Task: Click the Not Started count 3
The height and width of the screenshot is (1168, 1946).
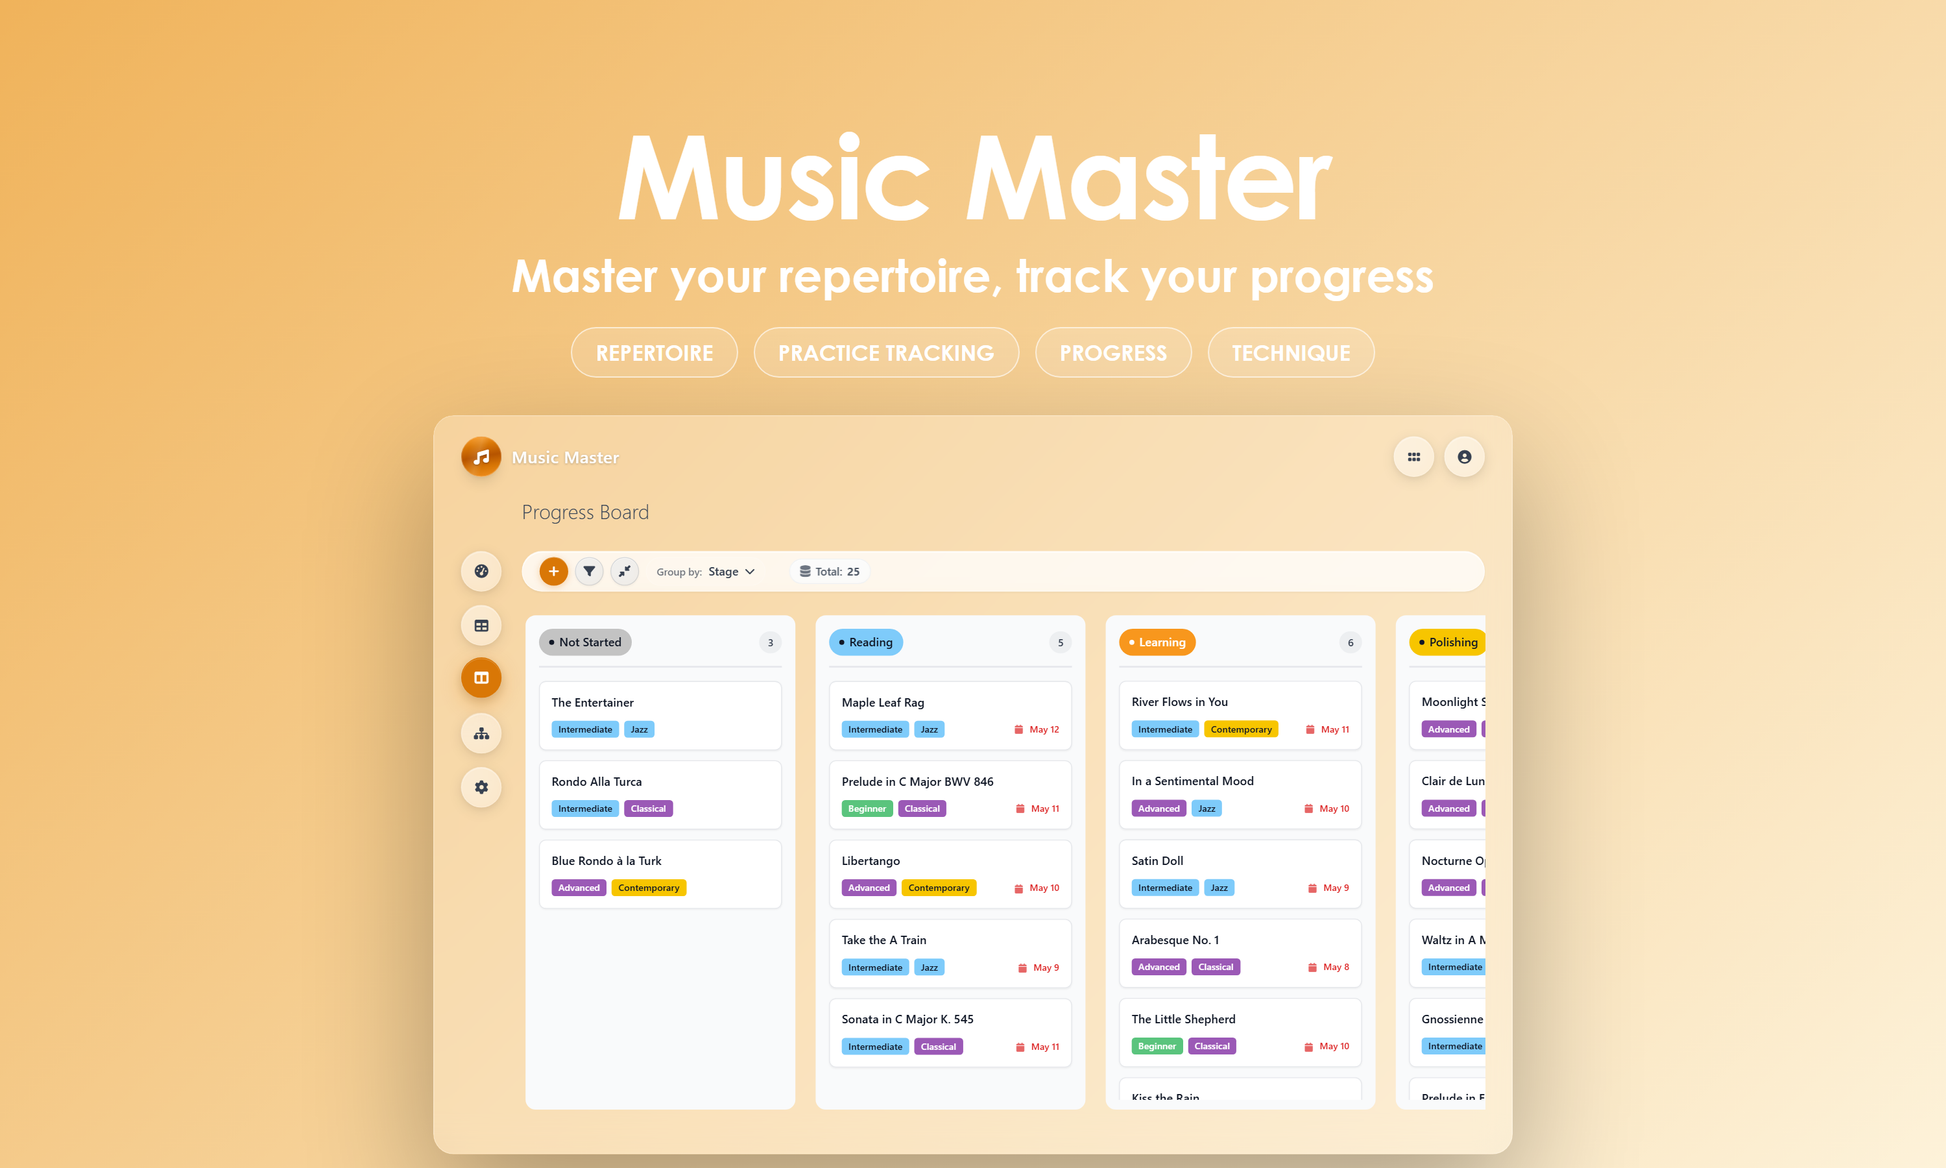Action: 770,643
